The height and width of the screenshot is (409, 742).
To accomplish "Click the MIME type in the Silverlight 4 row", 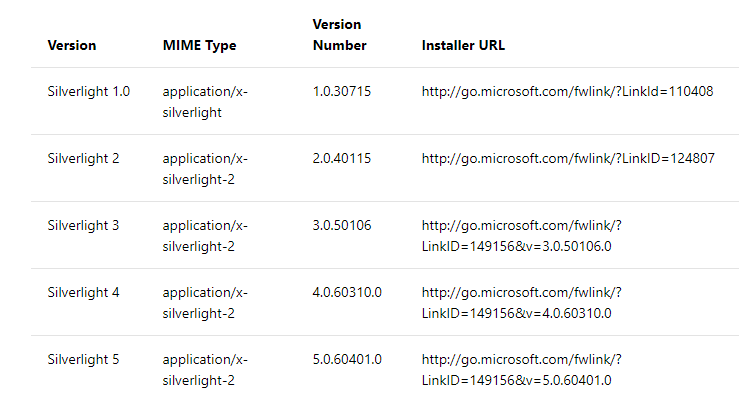I will tap(205, 302).
